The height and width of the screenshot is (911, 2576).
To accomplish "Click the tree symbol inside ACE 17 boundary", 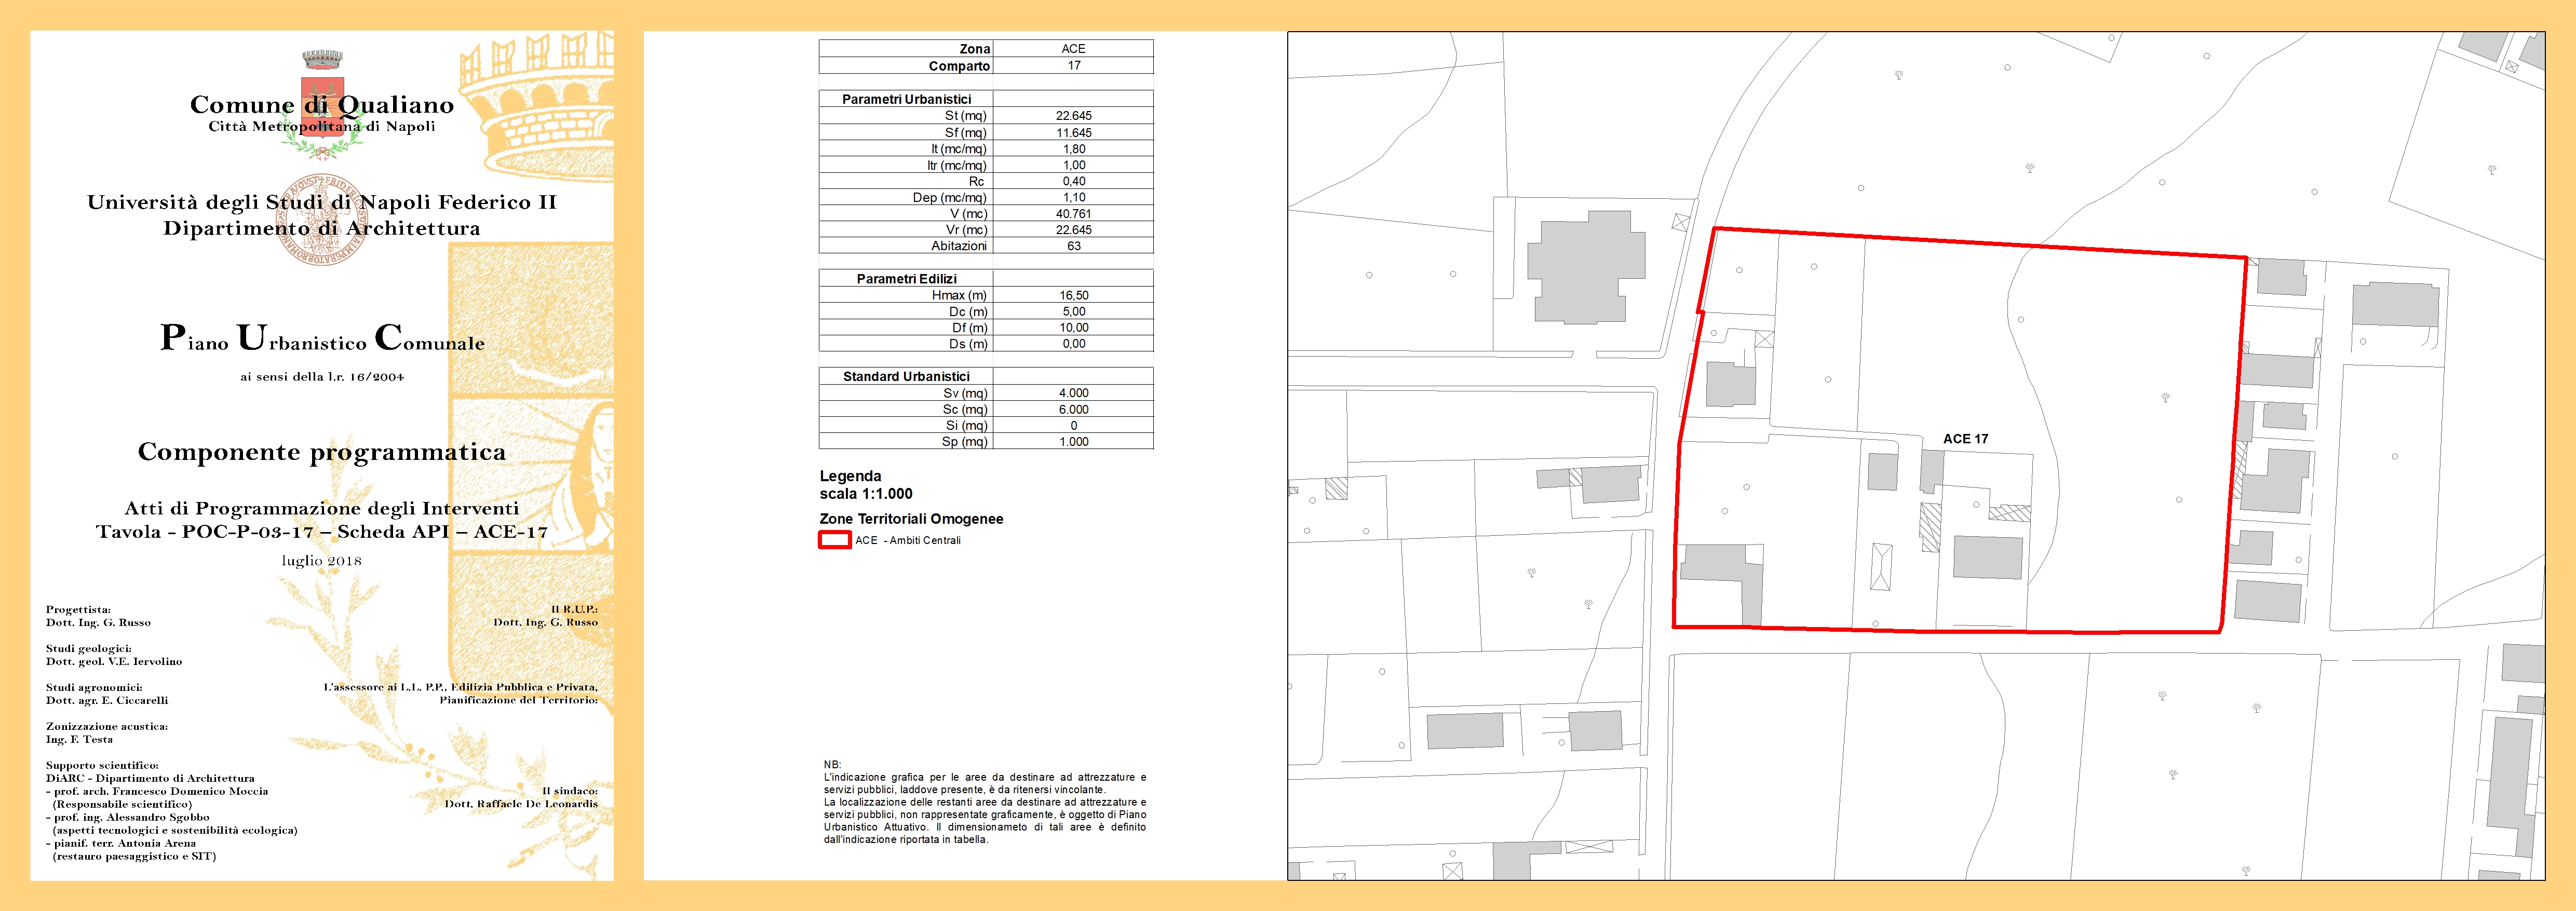I will pyautogui.click(x=2165, y=398).
